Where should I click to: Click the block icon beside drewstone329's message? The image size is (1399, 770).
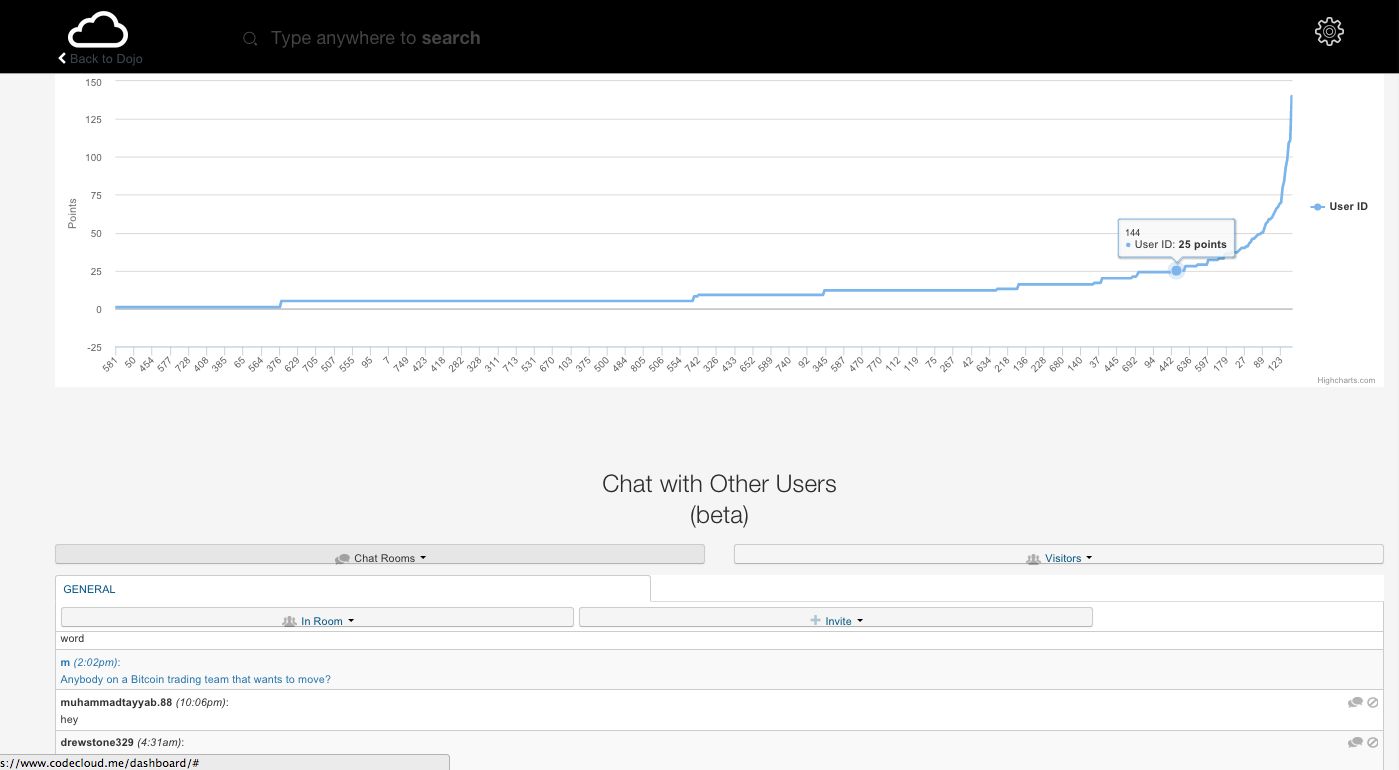point(1373,742)
